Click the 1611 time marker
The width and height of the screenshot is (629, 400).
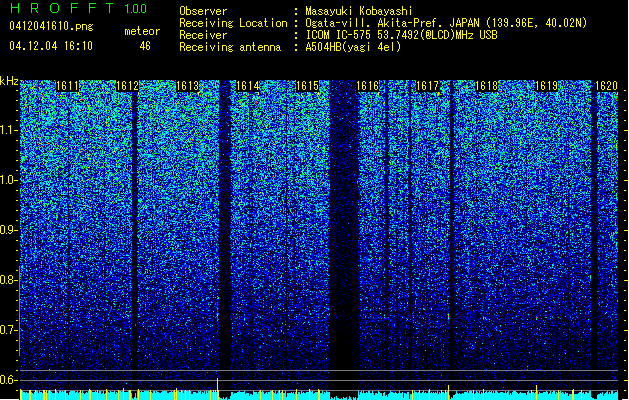click(67, 86)
